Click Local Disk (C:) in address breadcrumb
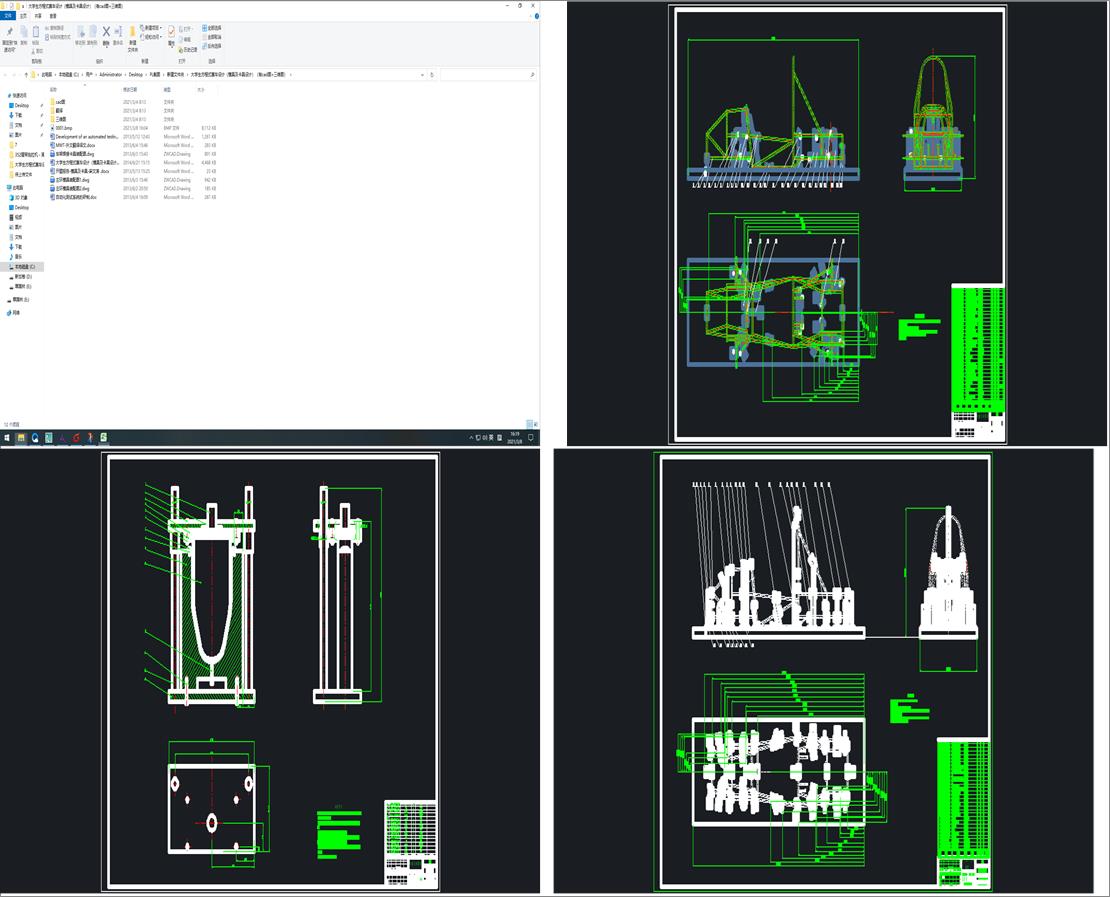 coord(69,74)
